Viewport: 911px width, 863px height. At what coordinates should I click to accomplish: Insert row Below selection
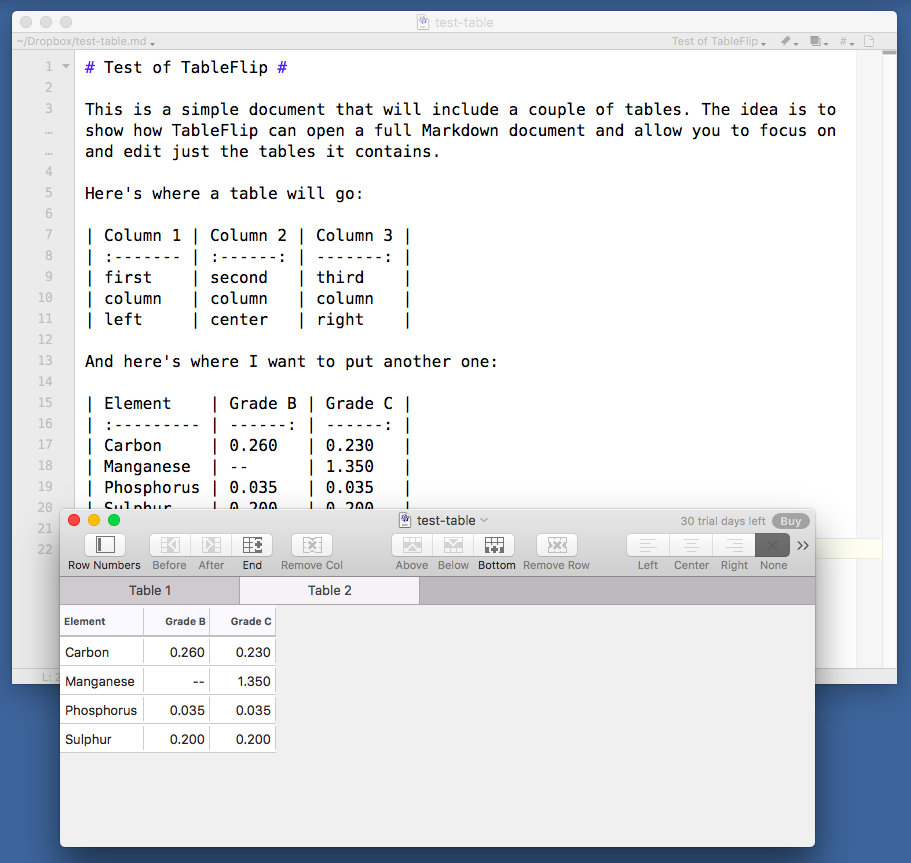pos(453,545)
